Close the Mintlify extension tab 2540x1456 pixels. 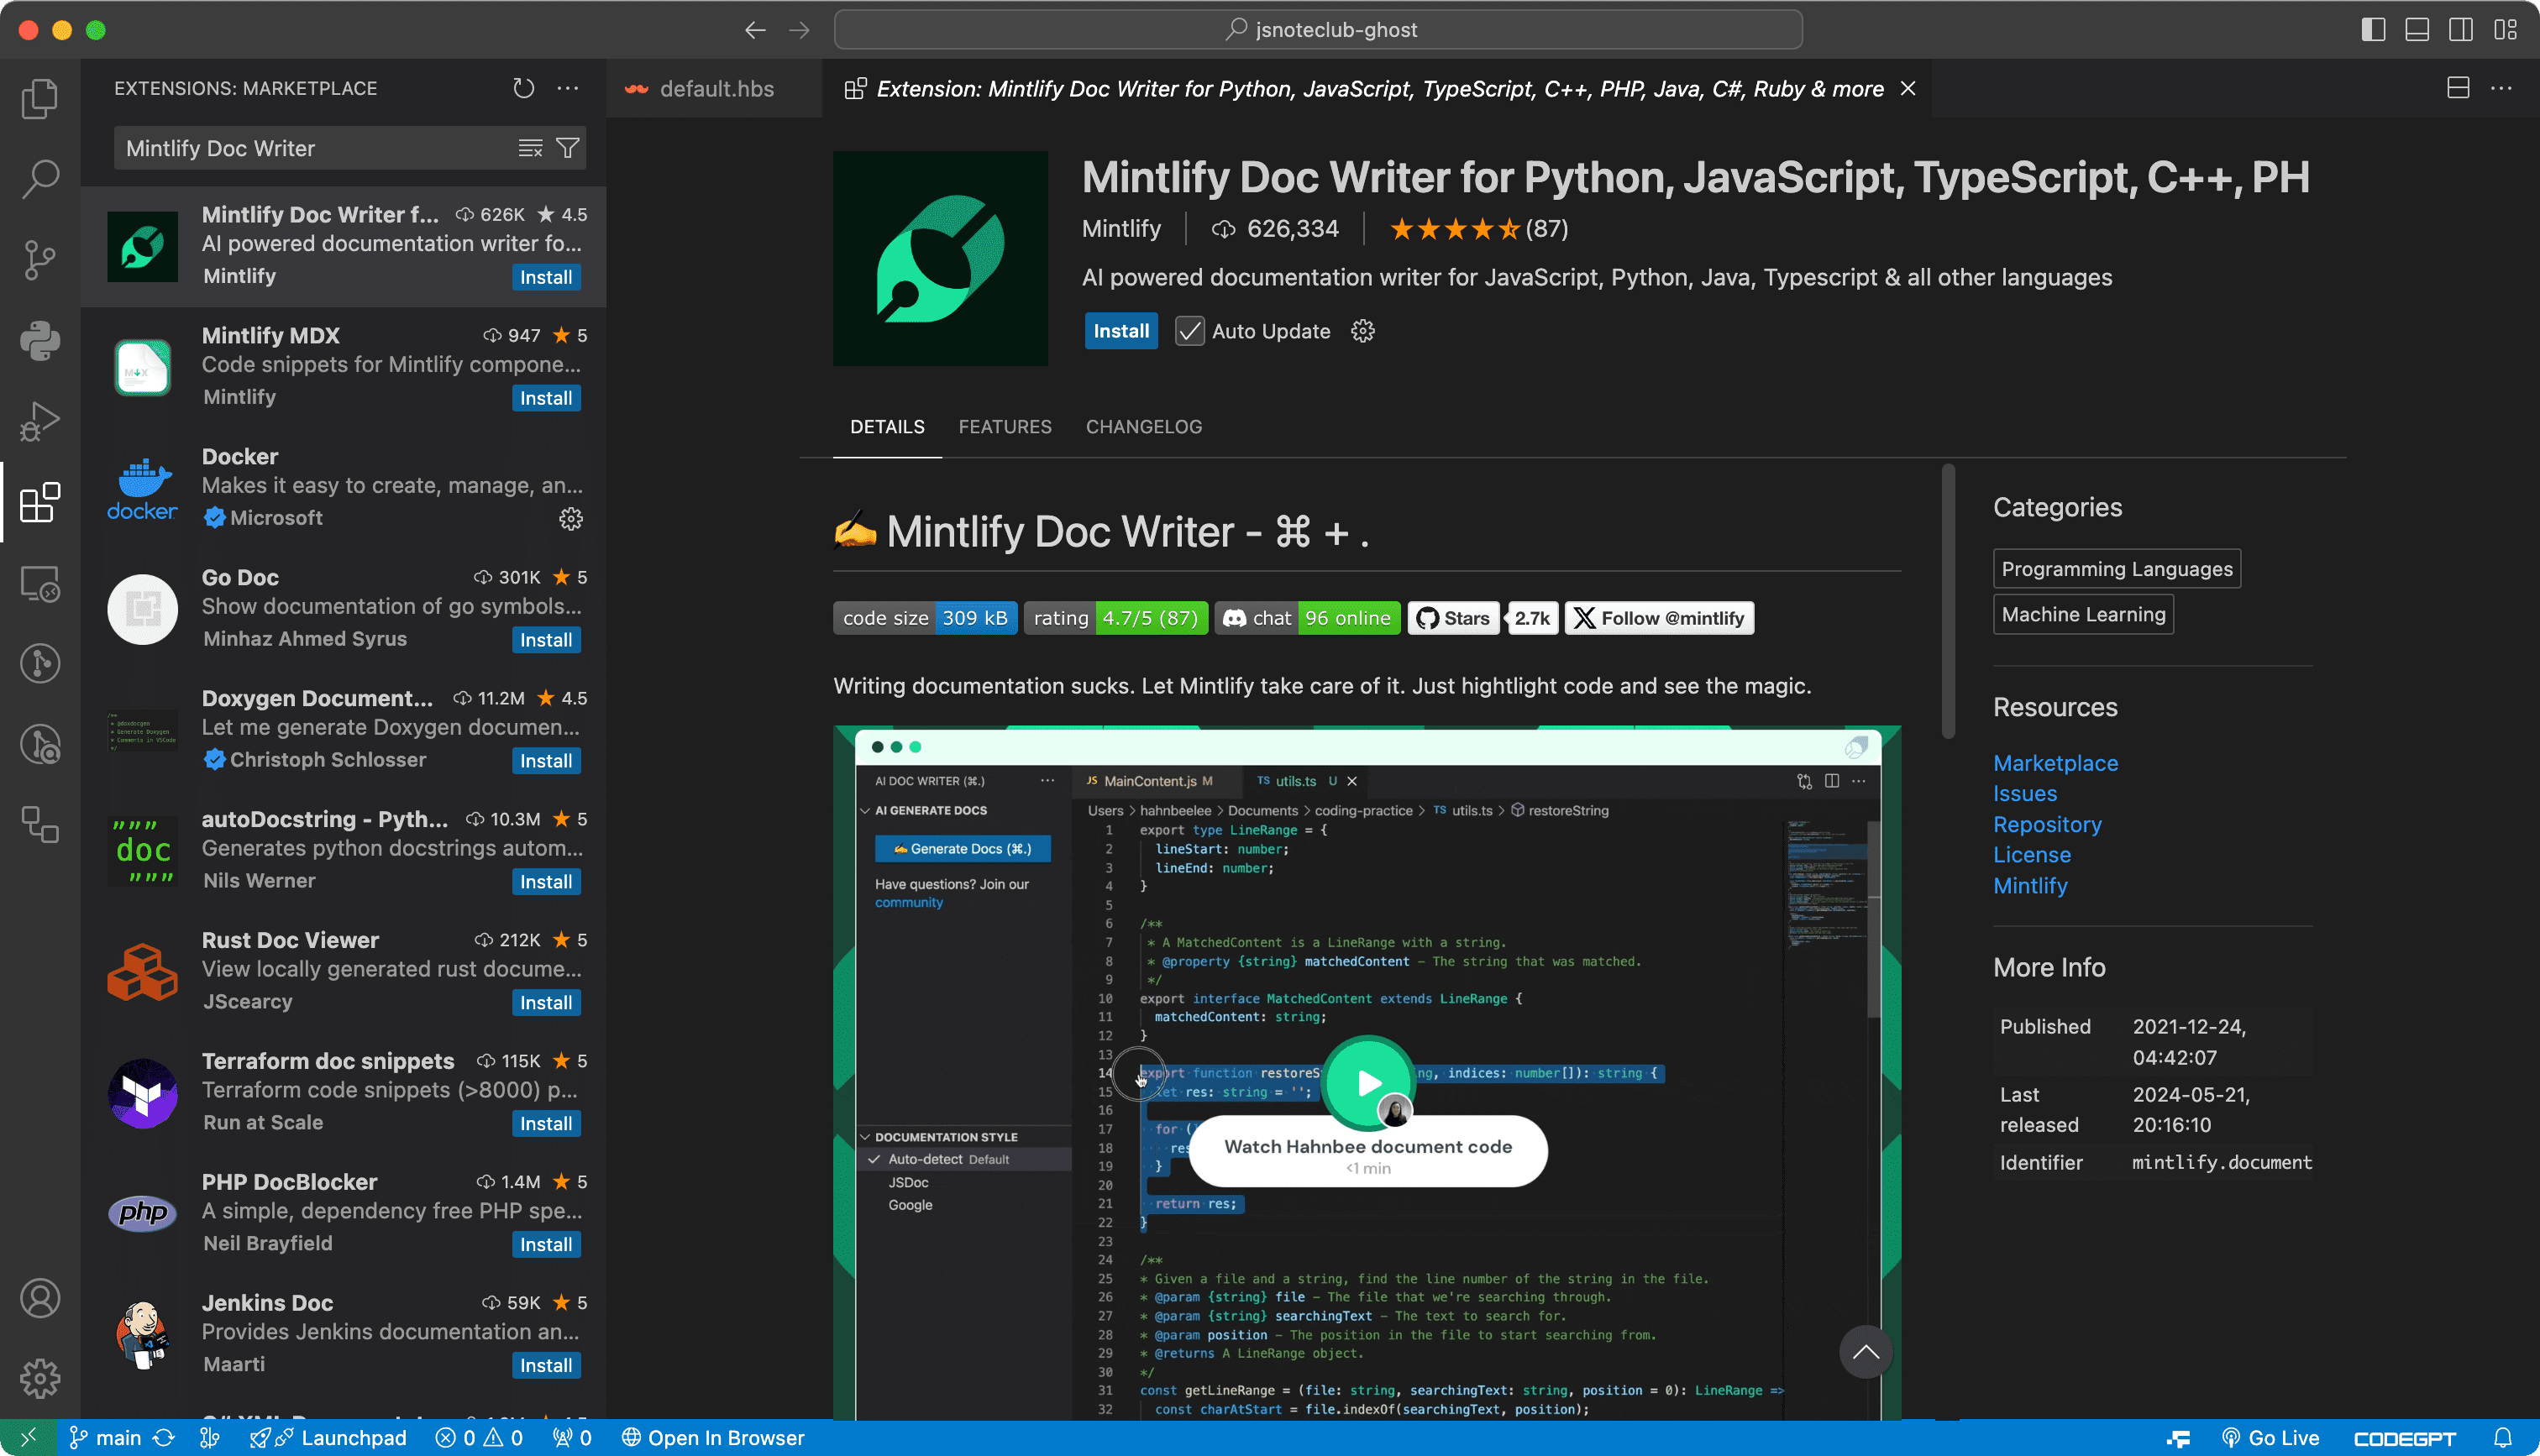[1908, 88]
